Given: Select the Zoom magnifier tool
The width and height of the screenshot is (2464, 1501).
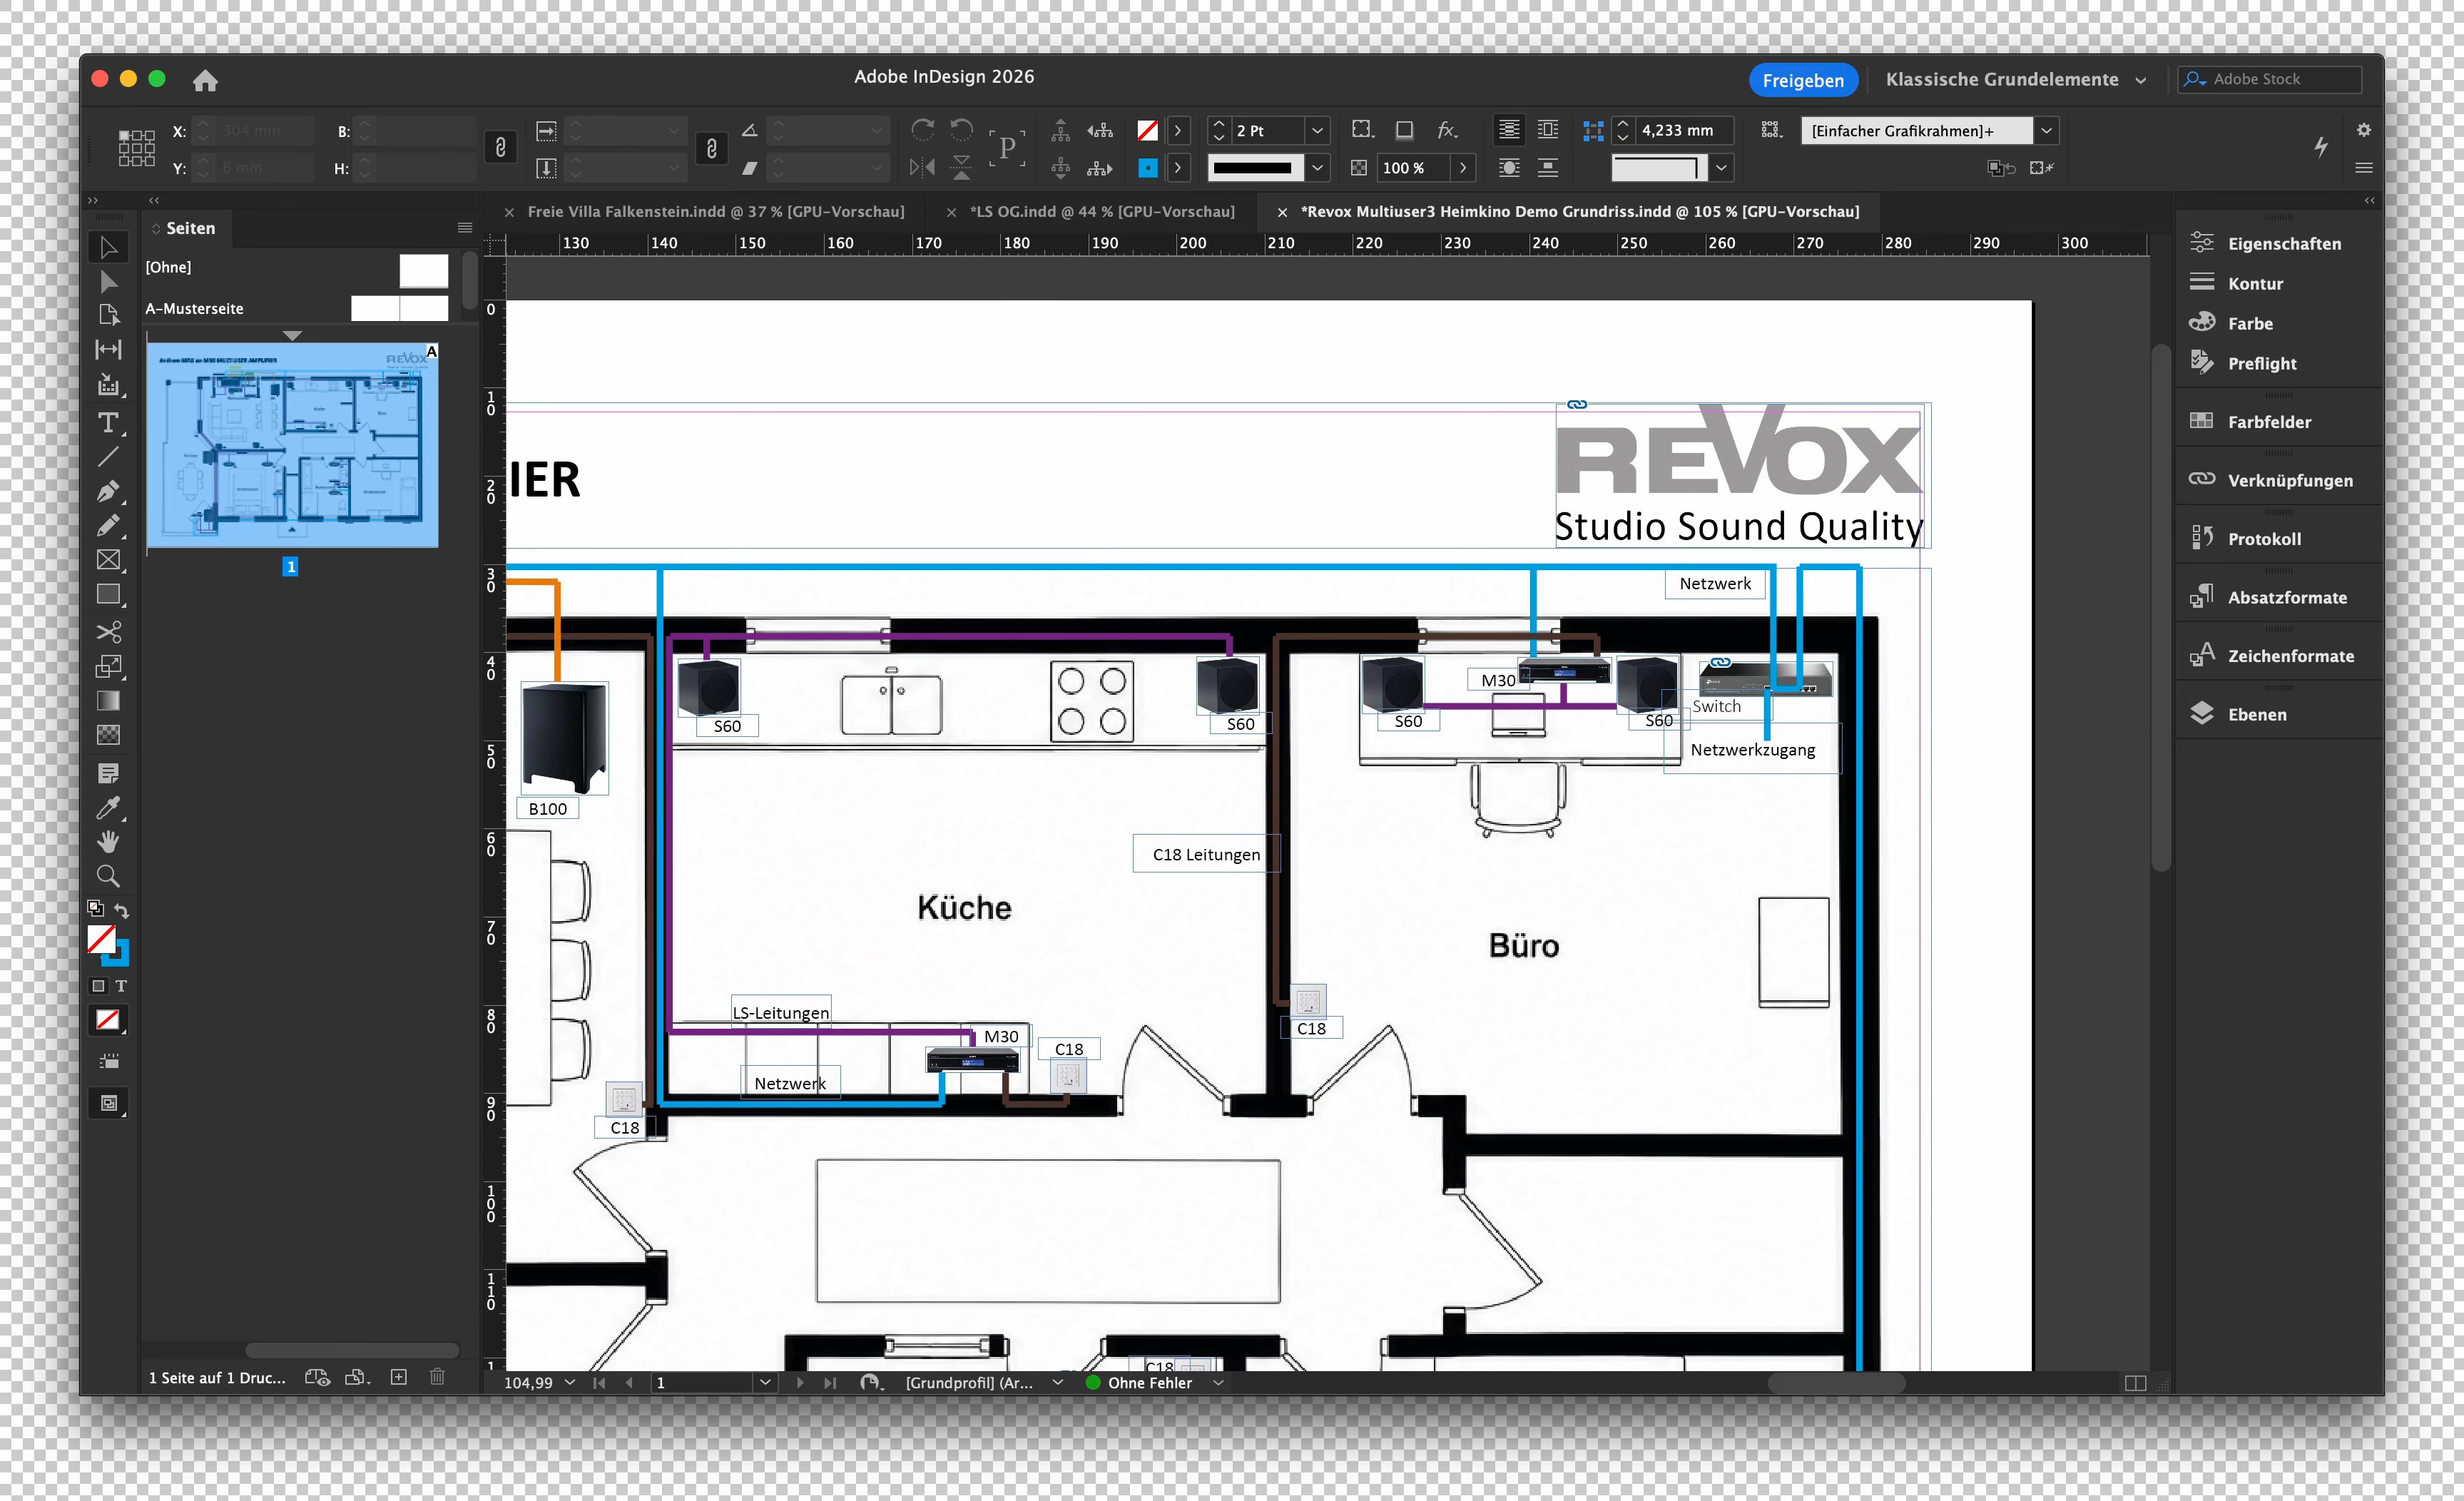Looking at the screenshot, I should (108, 876).
